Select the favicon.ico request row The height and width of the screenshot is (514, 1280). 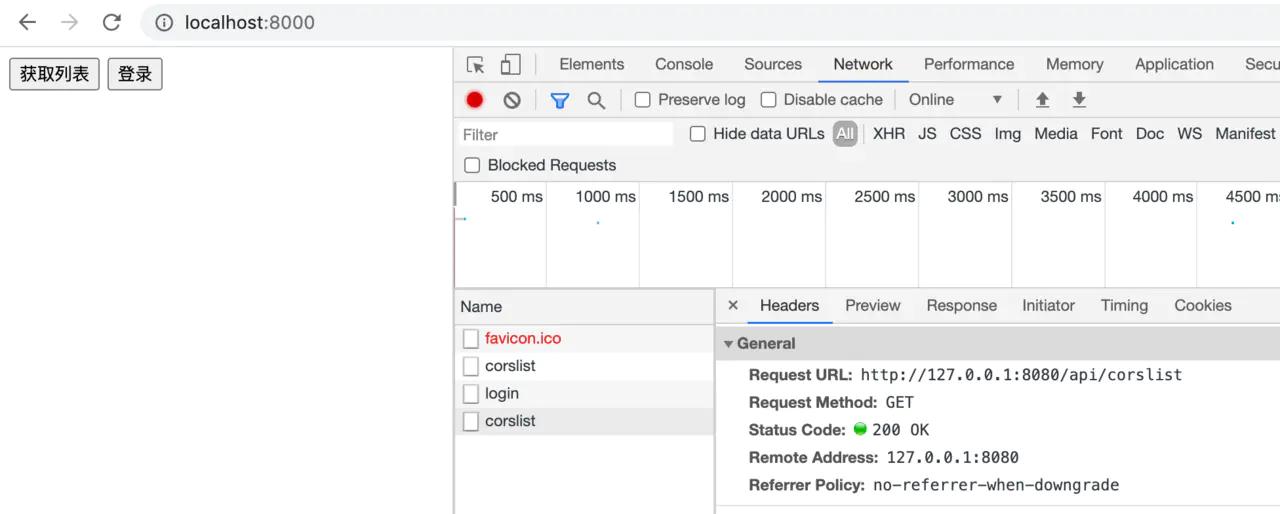point(585,339)
